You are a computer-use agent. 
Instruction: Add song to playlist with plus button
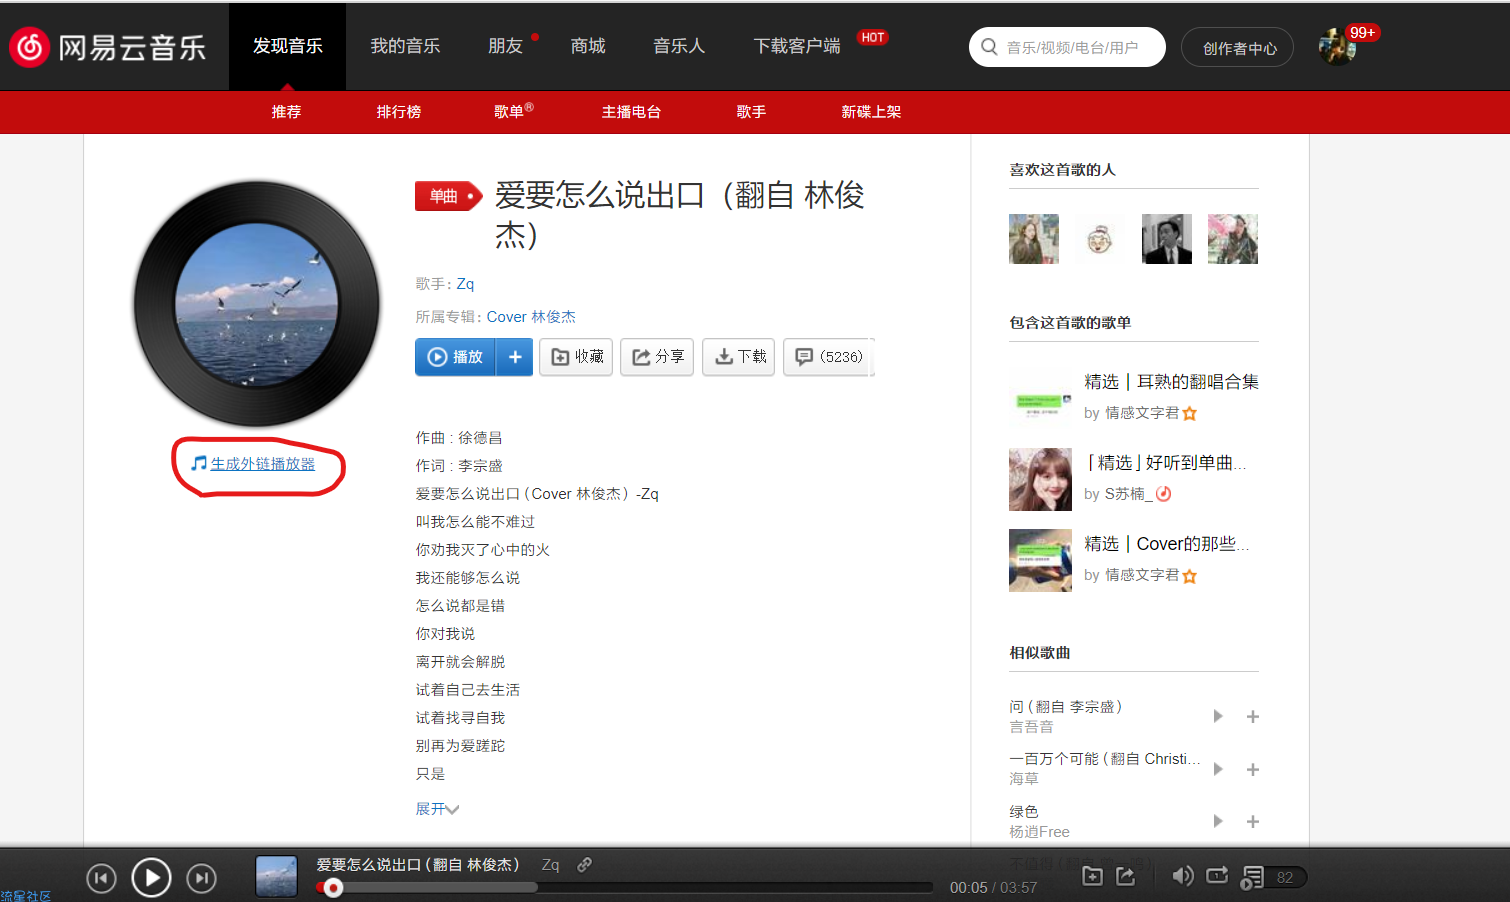[x=514, y=357]
